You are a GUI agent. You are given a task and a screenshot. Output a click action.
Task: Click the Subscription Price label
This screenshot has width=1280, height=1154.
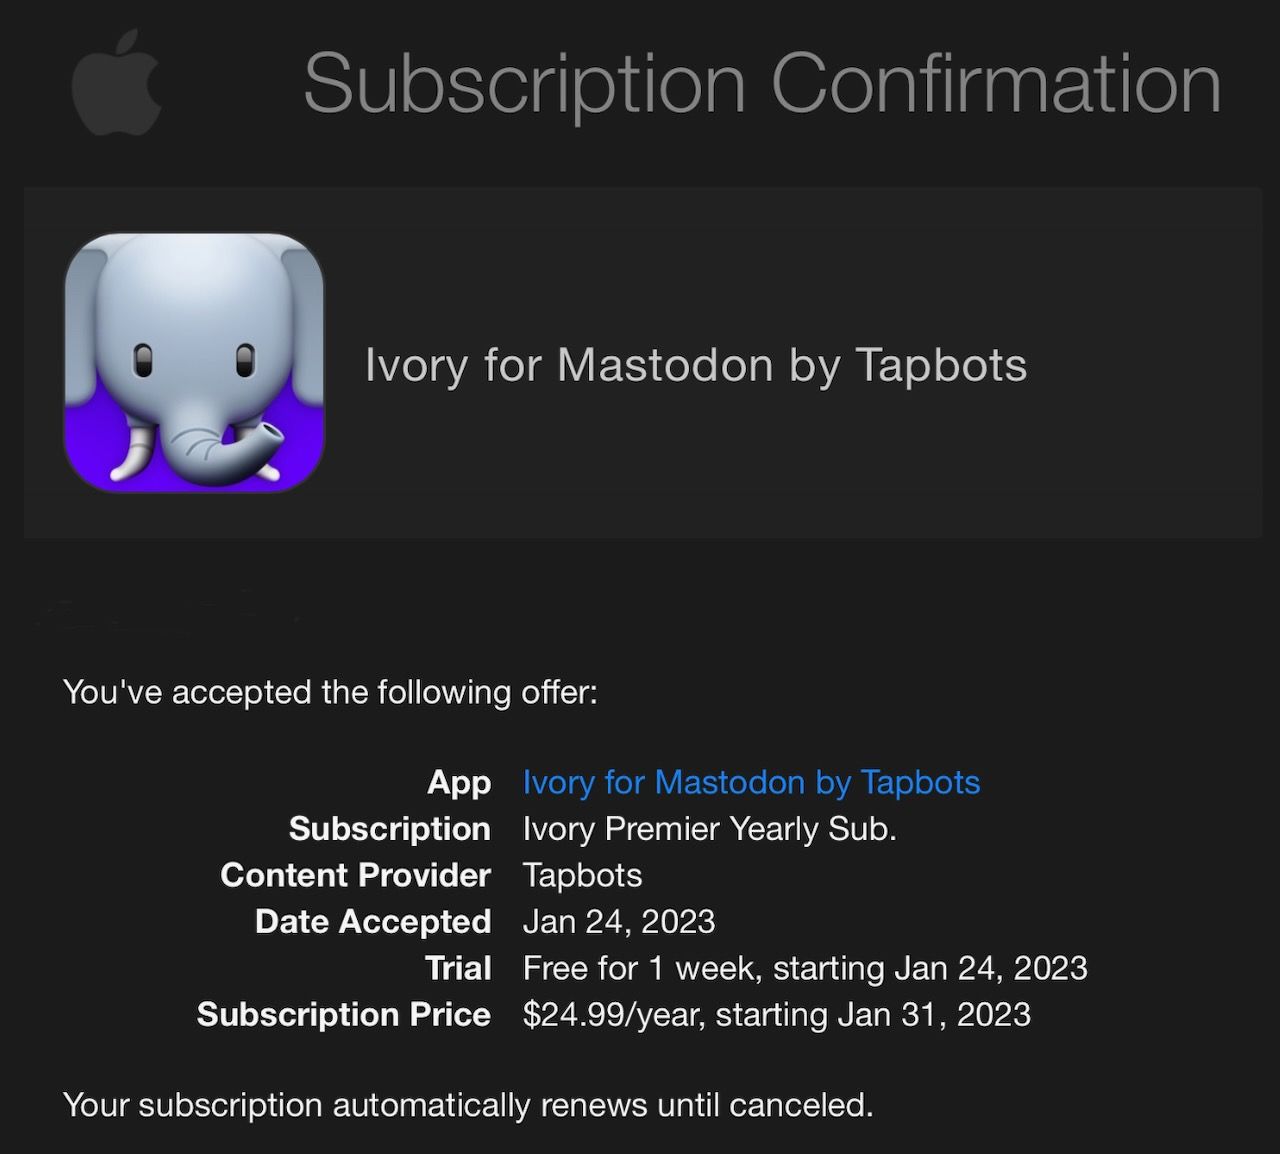click(x=344, y=1014)
